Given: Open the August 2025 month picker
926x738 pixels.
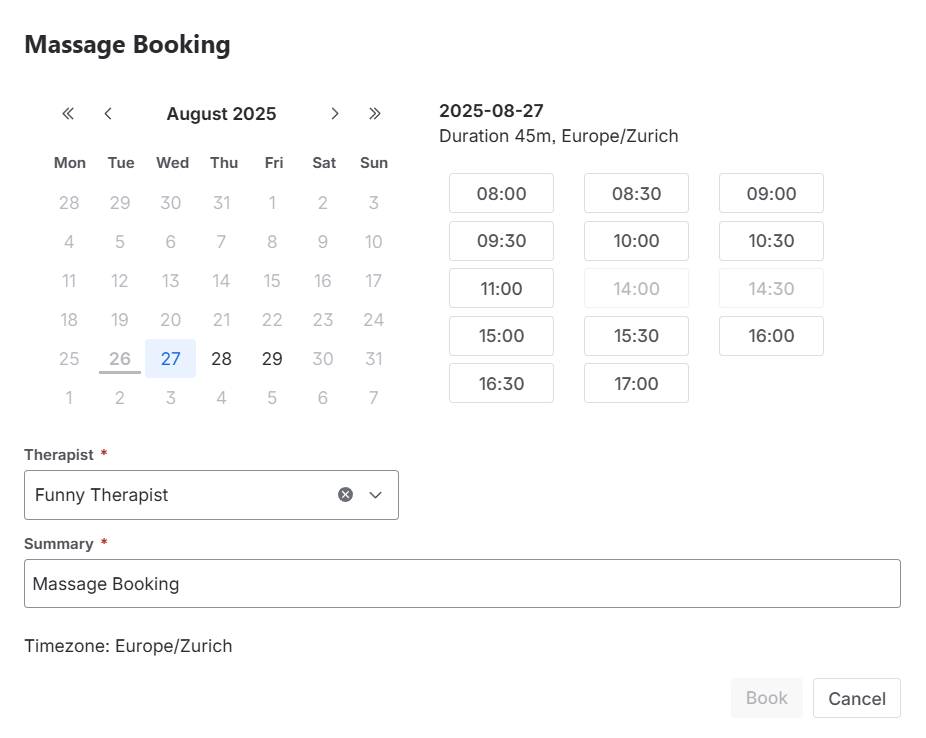Looking at the screenshot, I should tap(221, 114).
